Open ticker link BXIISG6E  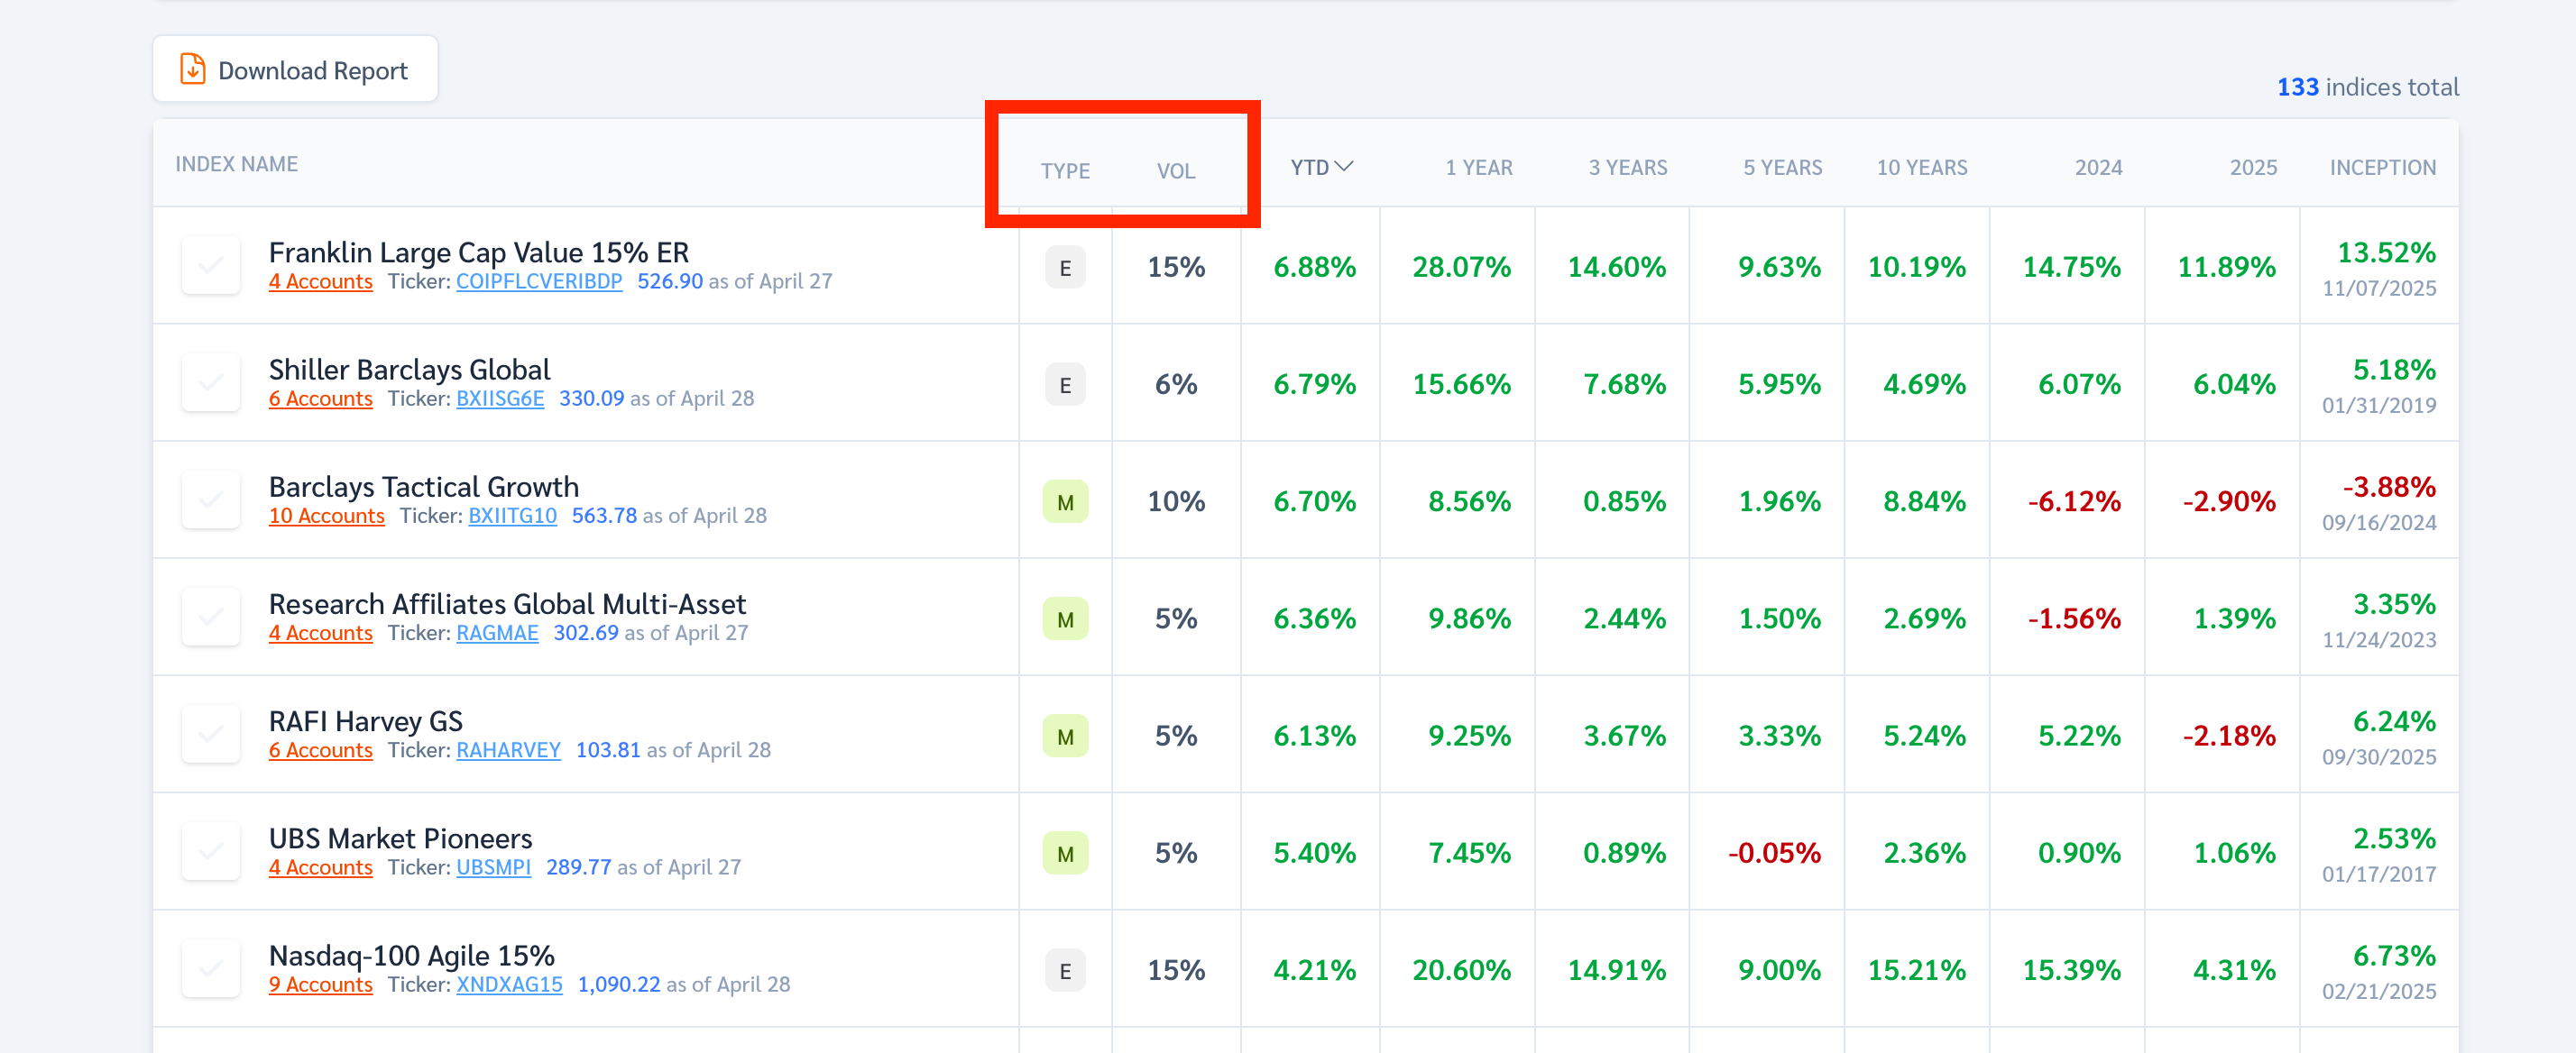(x=500, y=398)
